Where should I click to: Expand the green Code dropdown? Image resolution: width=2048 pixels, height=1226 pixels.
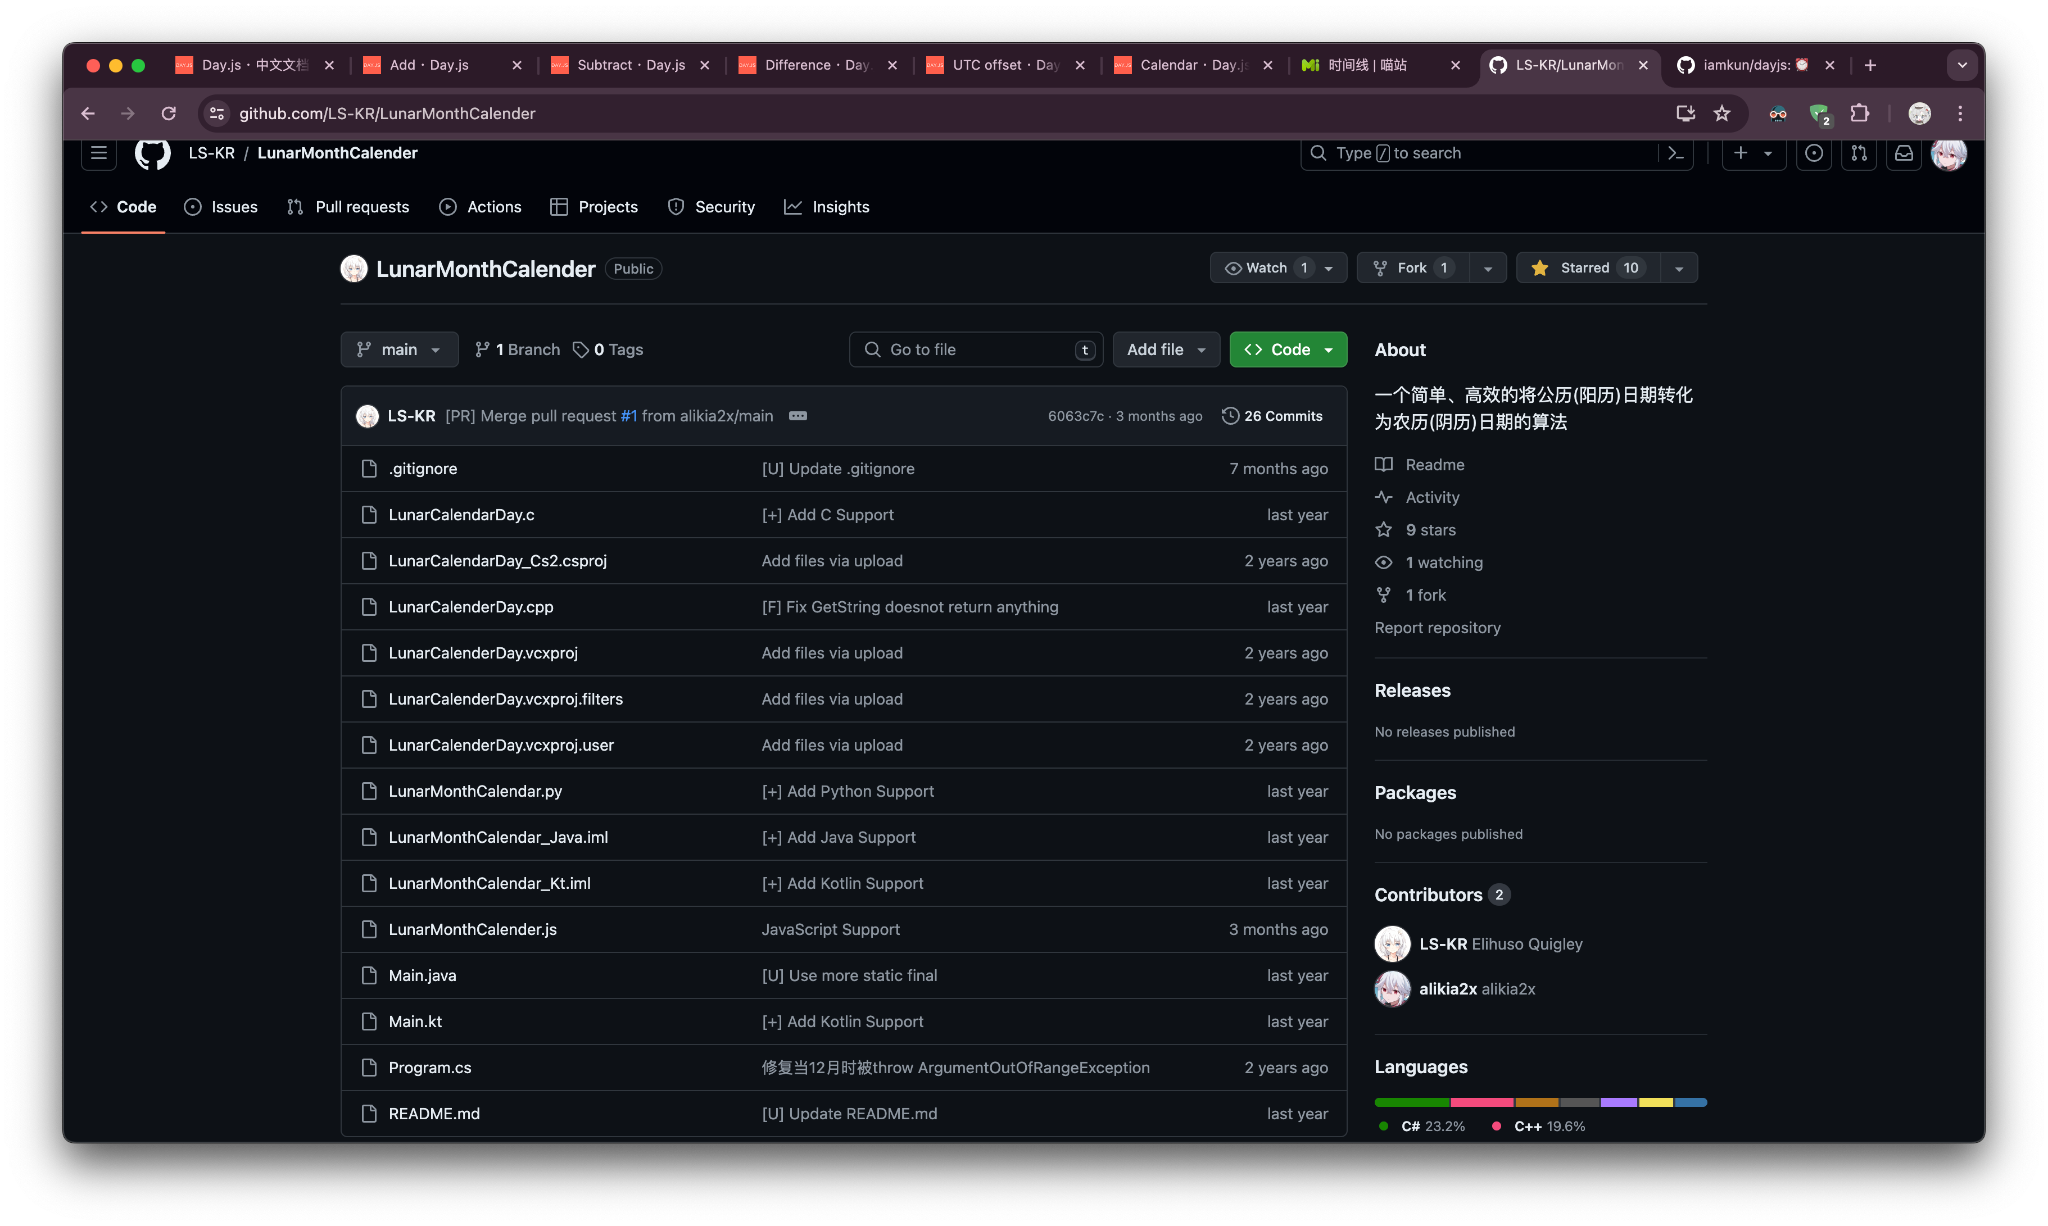pos(1288,349)
